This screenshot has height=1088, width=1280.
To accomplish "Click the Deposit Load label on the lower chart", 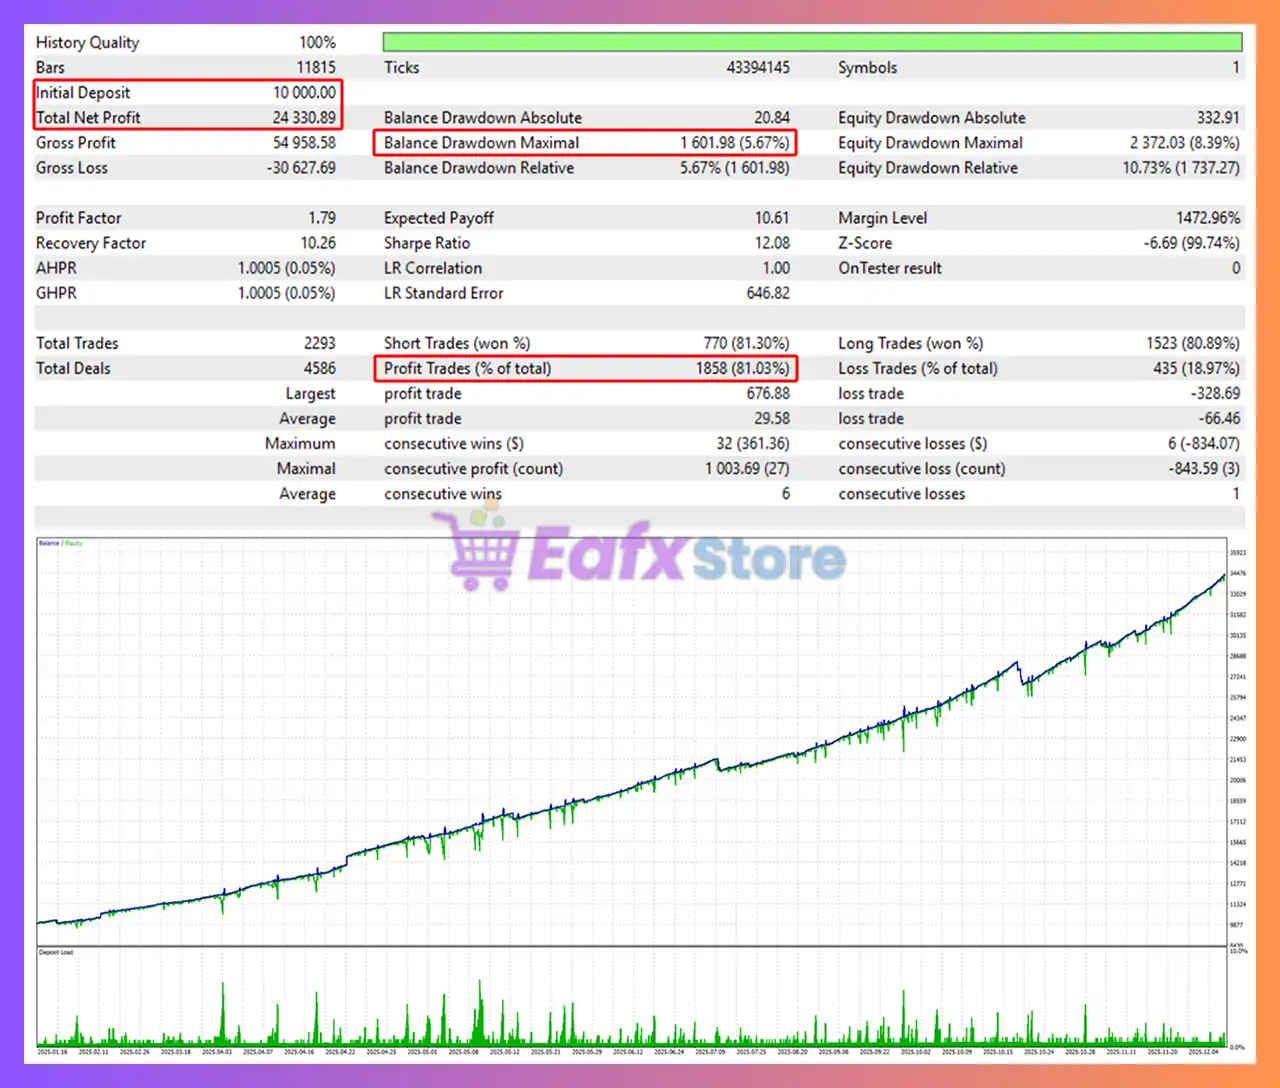I will pos(56,952).
